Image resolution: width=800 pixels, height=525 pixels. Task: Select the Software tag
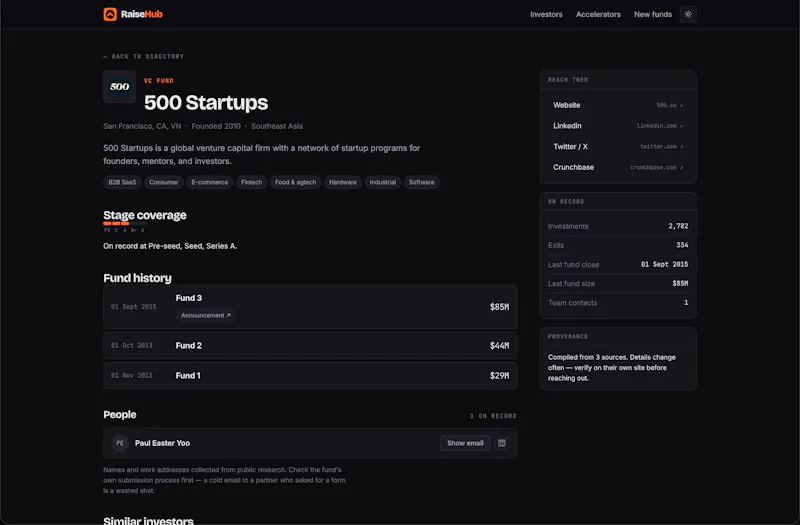tap(421, 182)
